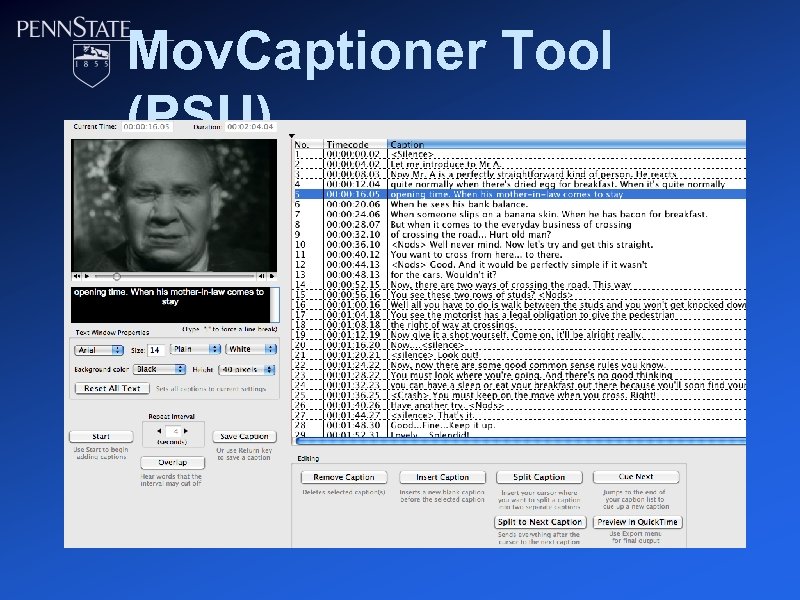Select caption 'the right of way at crossings.'
Viewport: 800px width, 600px height.
tap(453, 325)
